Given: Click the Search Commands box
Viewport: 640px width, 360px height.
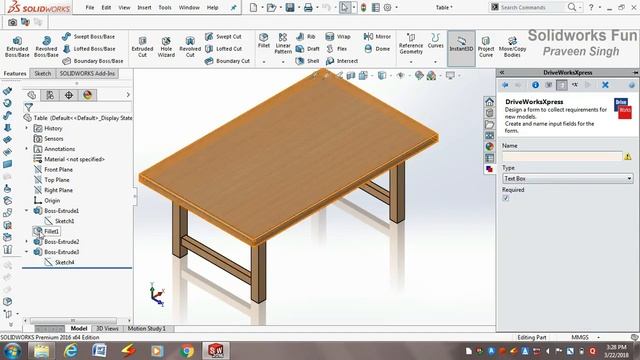Looking at the screenshot, I should click(x=527, y=7).
